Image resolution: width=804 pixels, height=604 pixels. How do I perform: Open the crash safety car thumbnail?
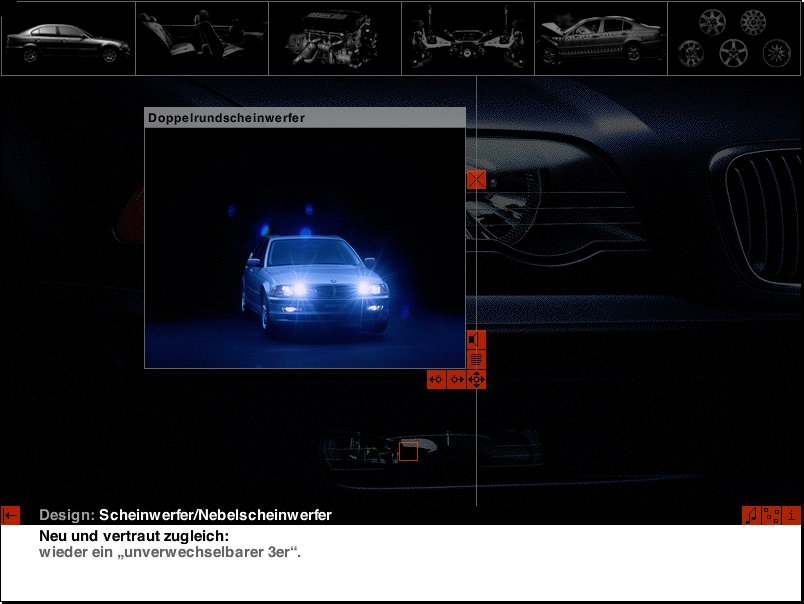(601, 38)
